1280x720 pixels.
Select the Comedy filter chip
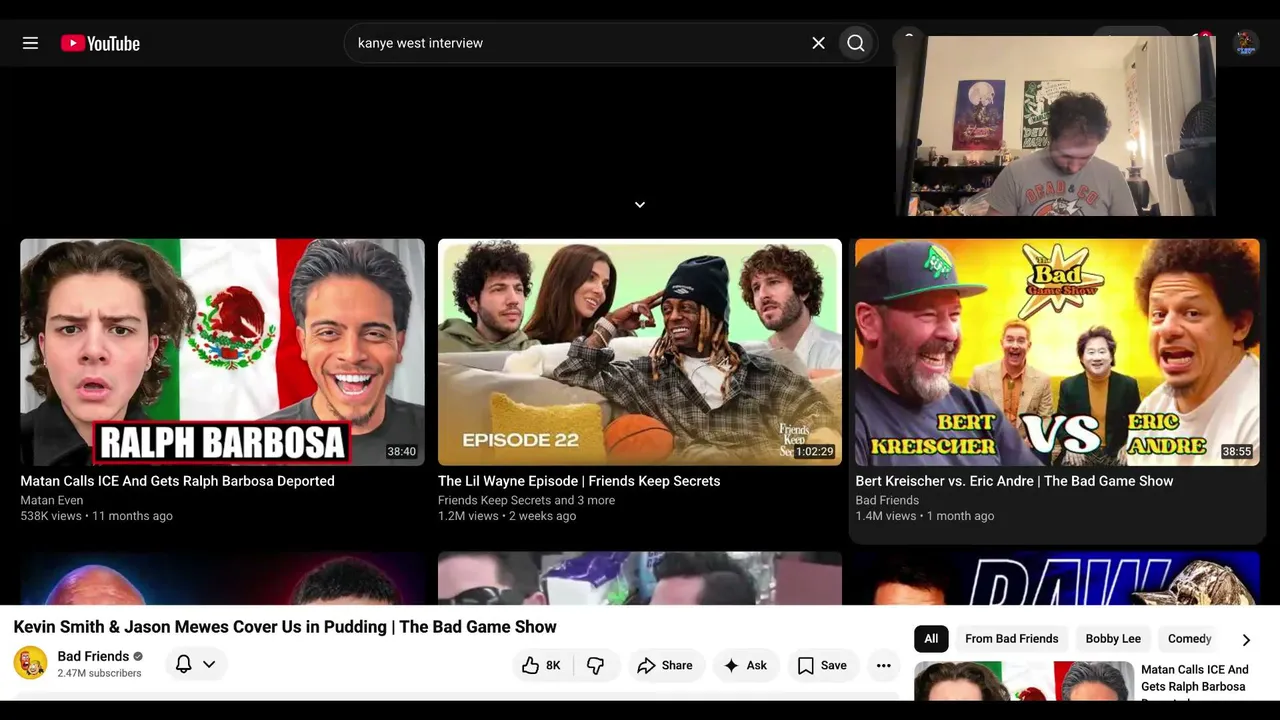click(1189, 638)
